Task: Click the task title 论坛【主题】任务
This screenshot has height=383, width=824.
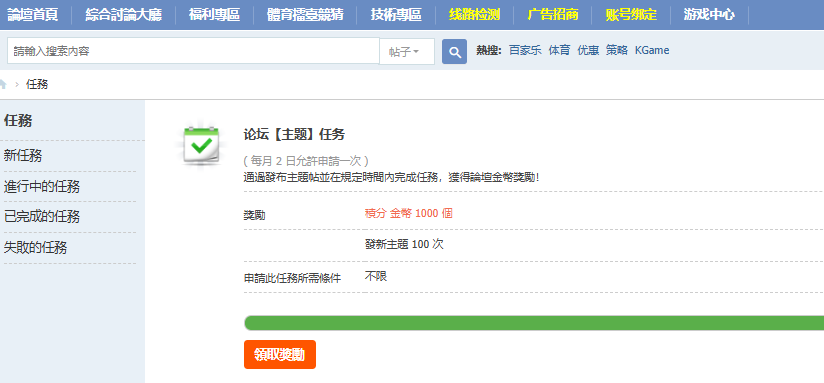Action: (294, 134)
